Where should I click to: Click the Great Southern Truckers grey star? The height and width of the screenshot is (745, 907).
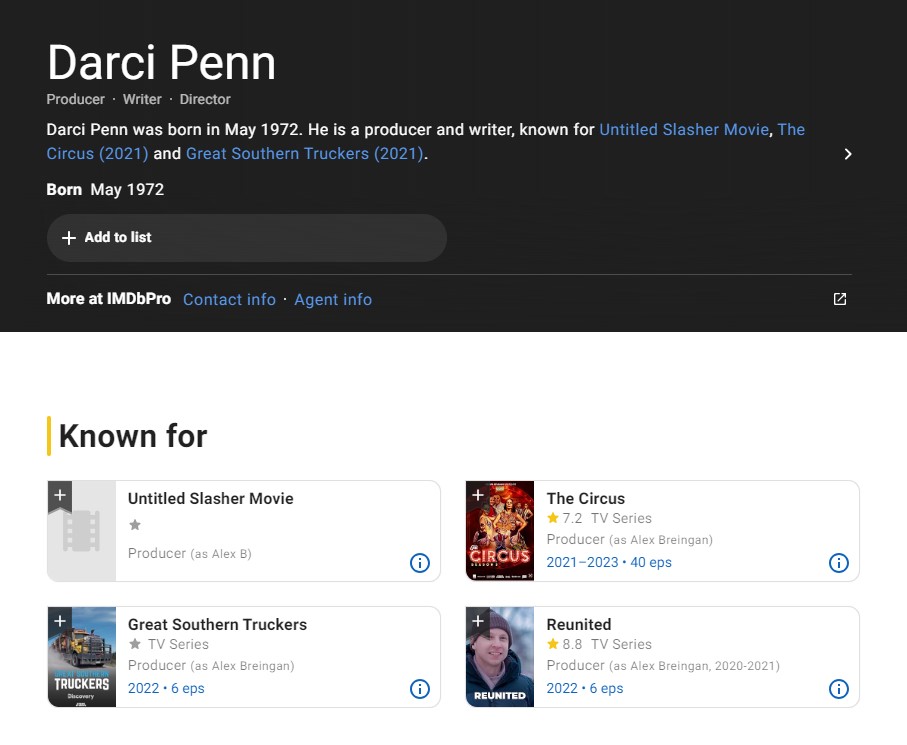tap(135, 644)
